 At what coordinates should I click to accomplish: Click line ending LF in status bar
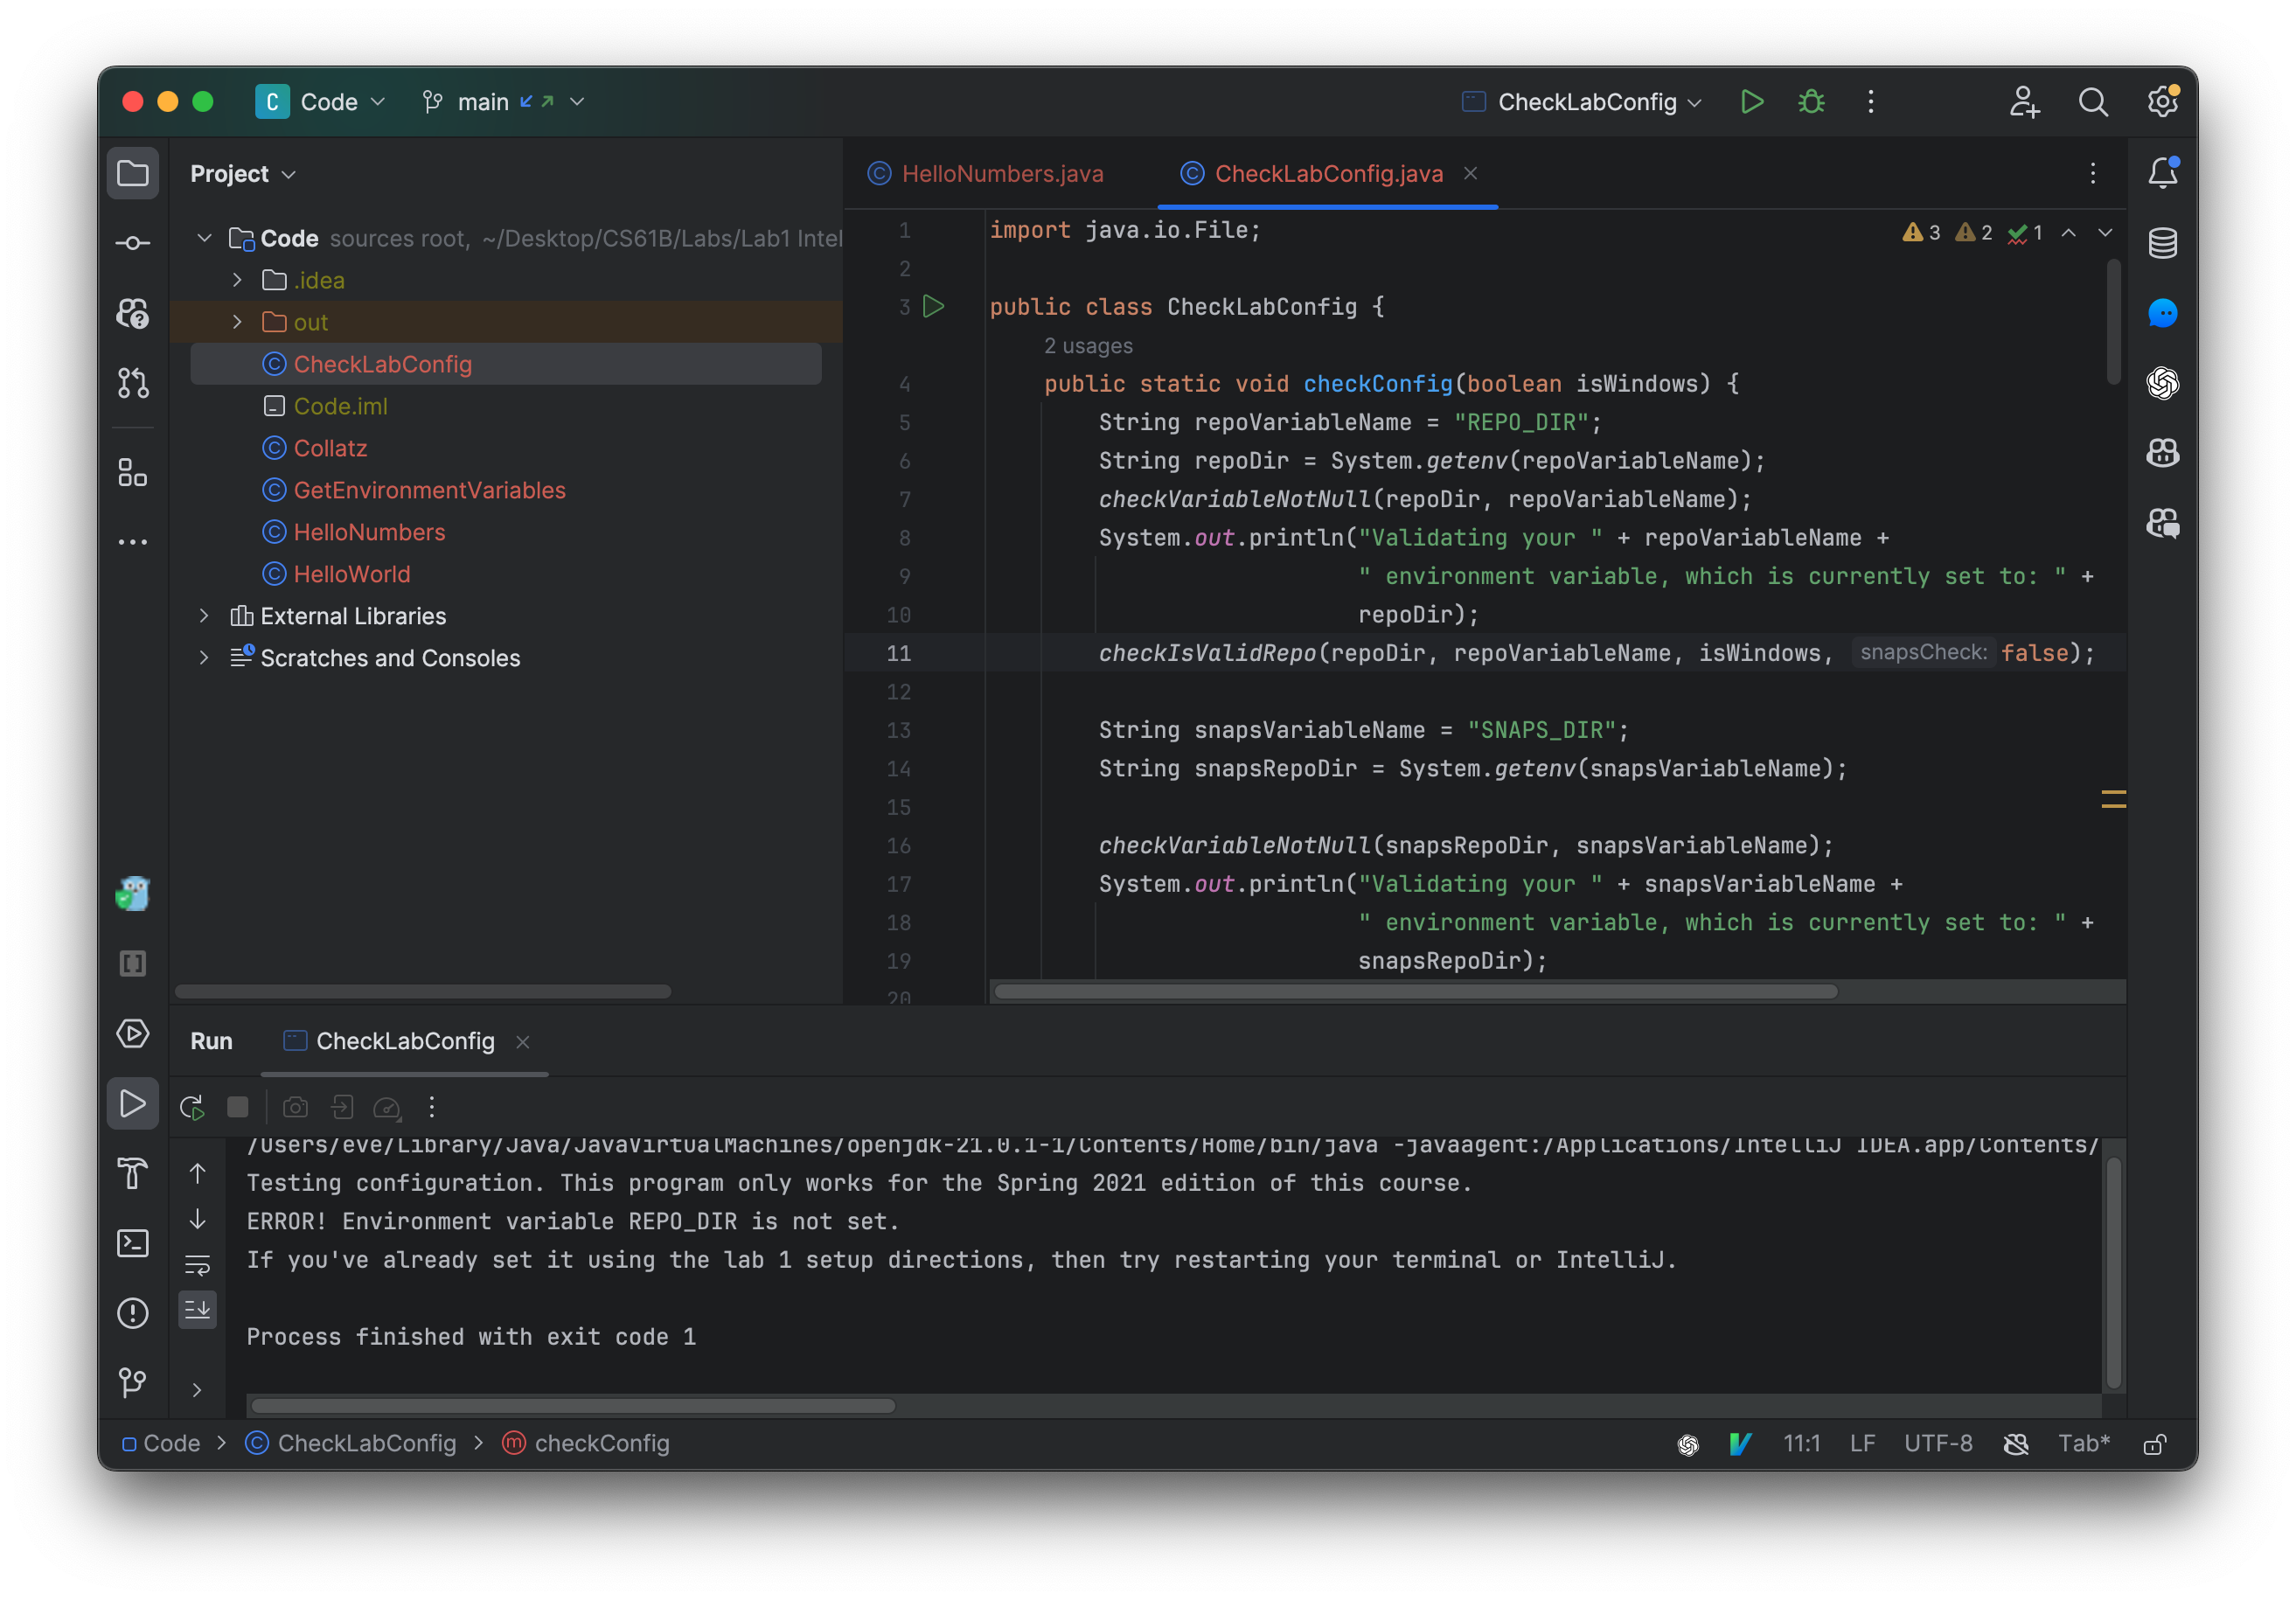[1862, 1444]
